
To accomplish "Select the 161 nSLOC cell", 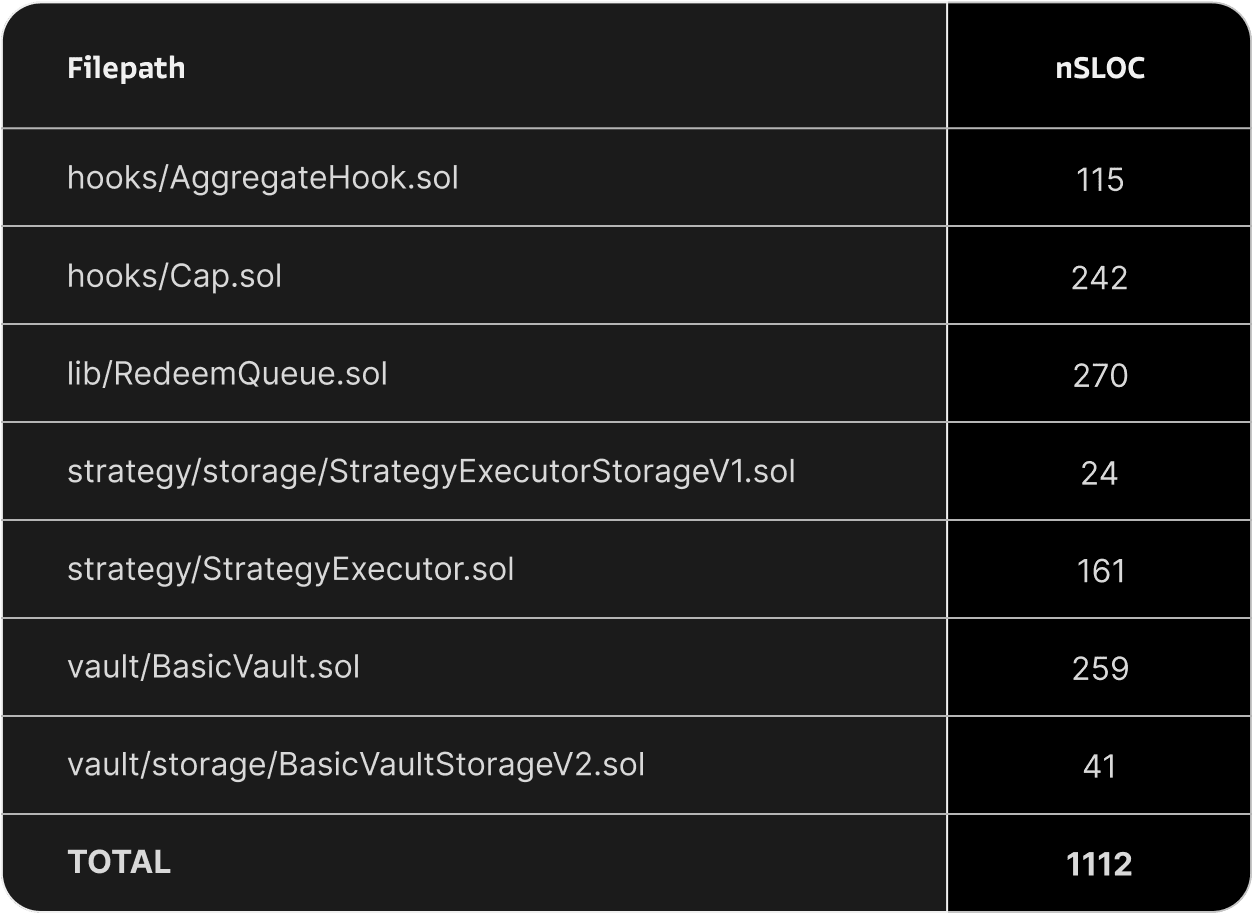I will click(1100, 571).
